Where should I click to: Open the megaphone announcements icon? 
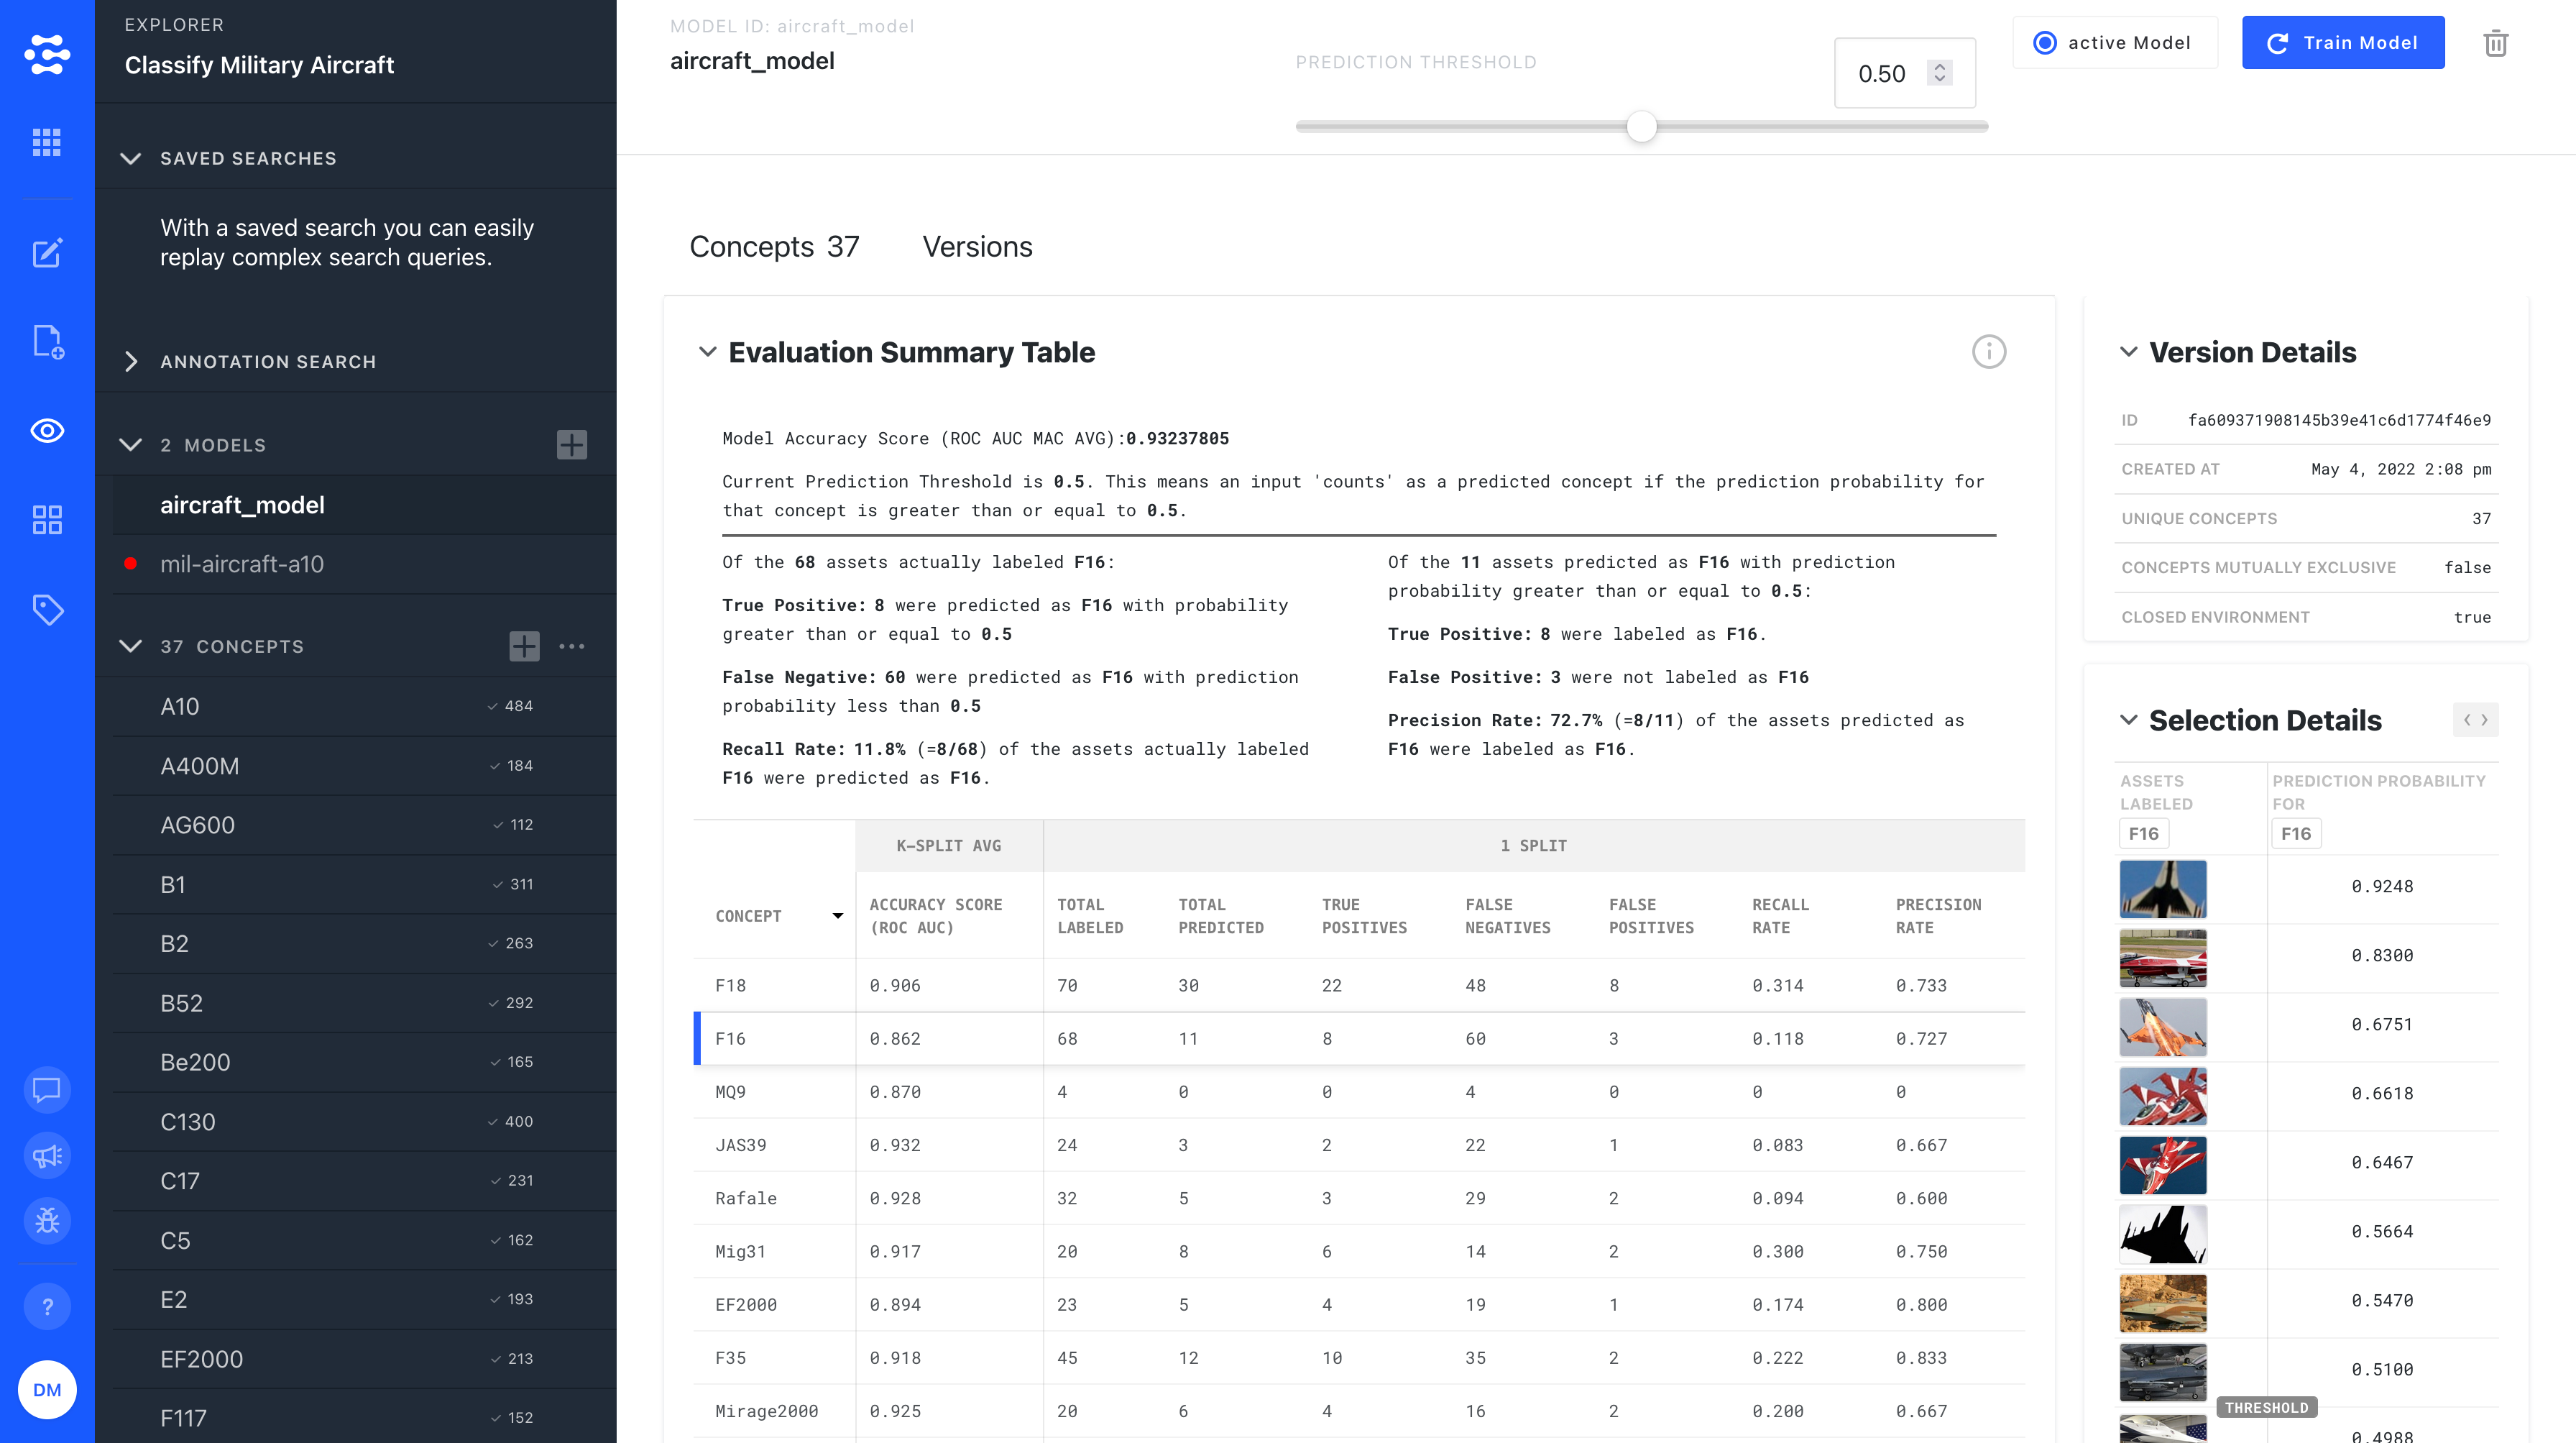tap(47, 1156)
